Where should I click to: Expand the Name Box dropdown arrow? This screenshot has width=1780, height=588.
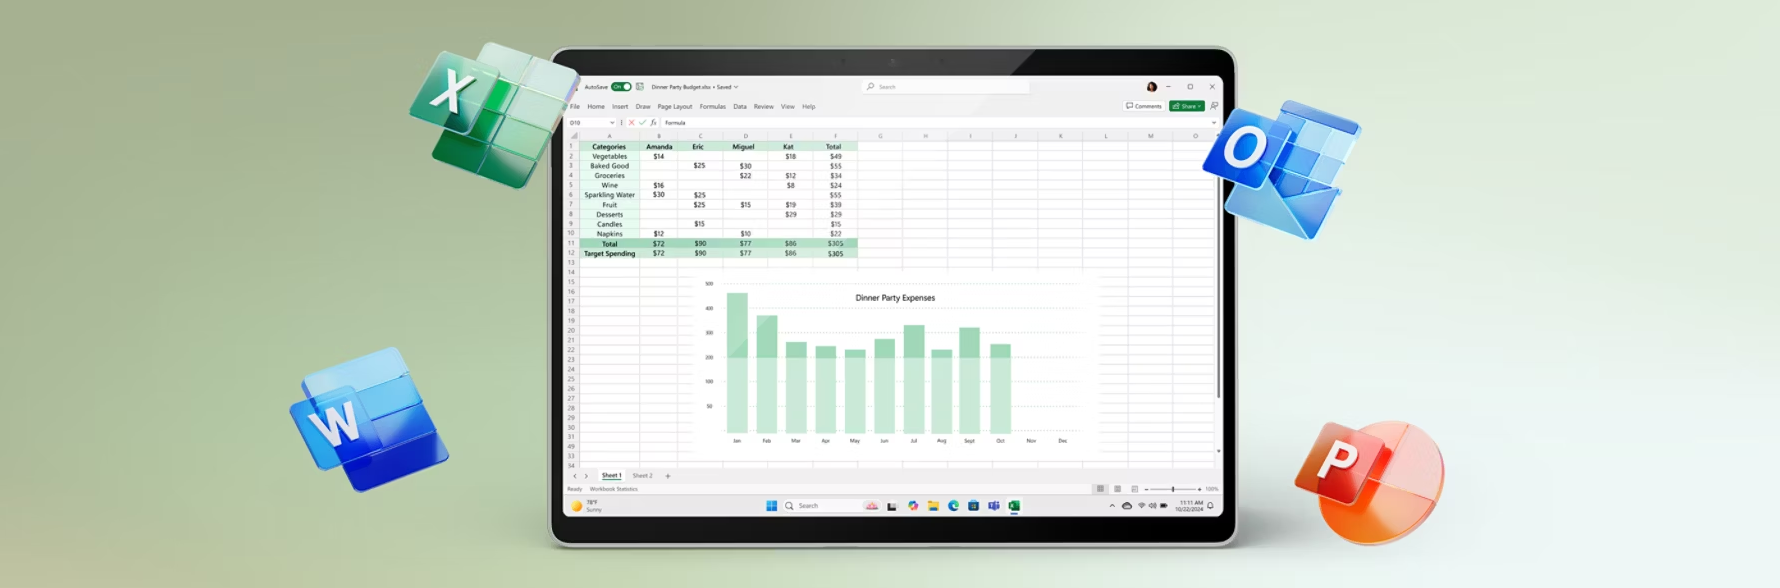coord(612,123)
